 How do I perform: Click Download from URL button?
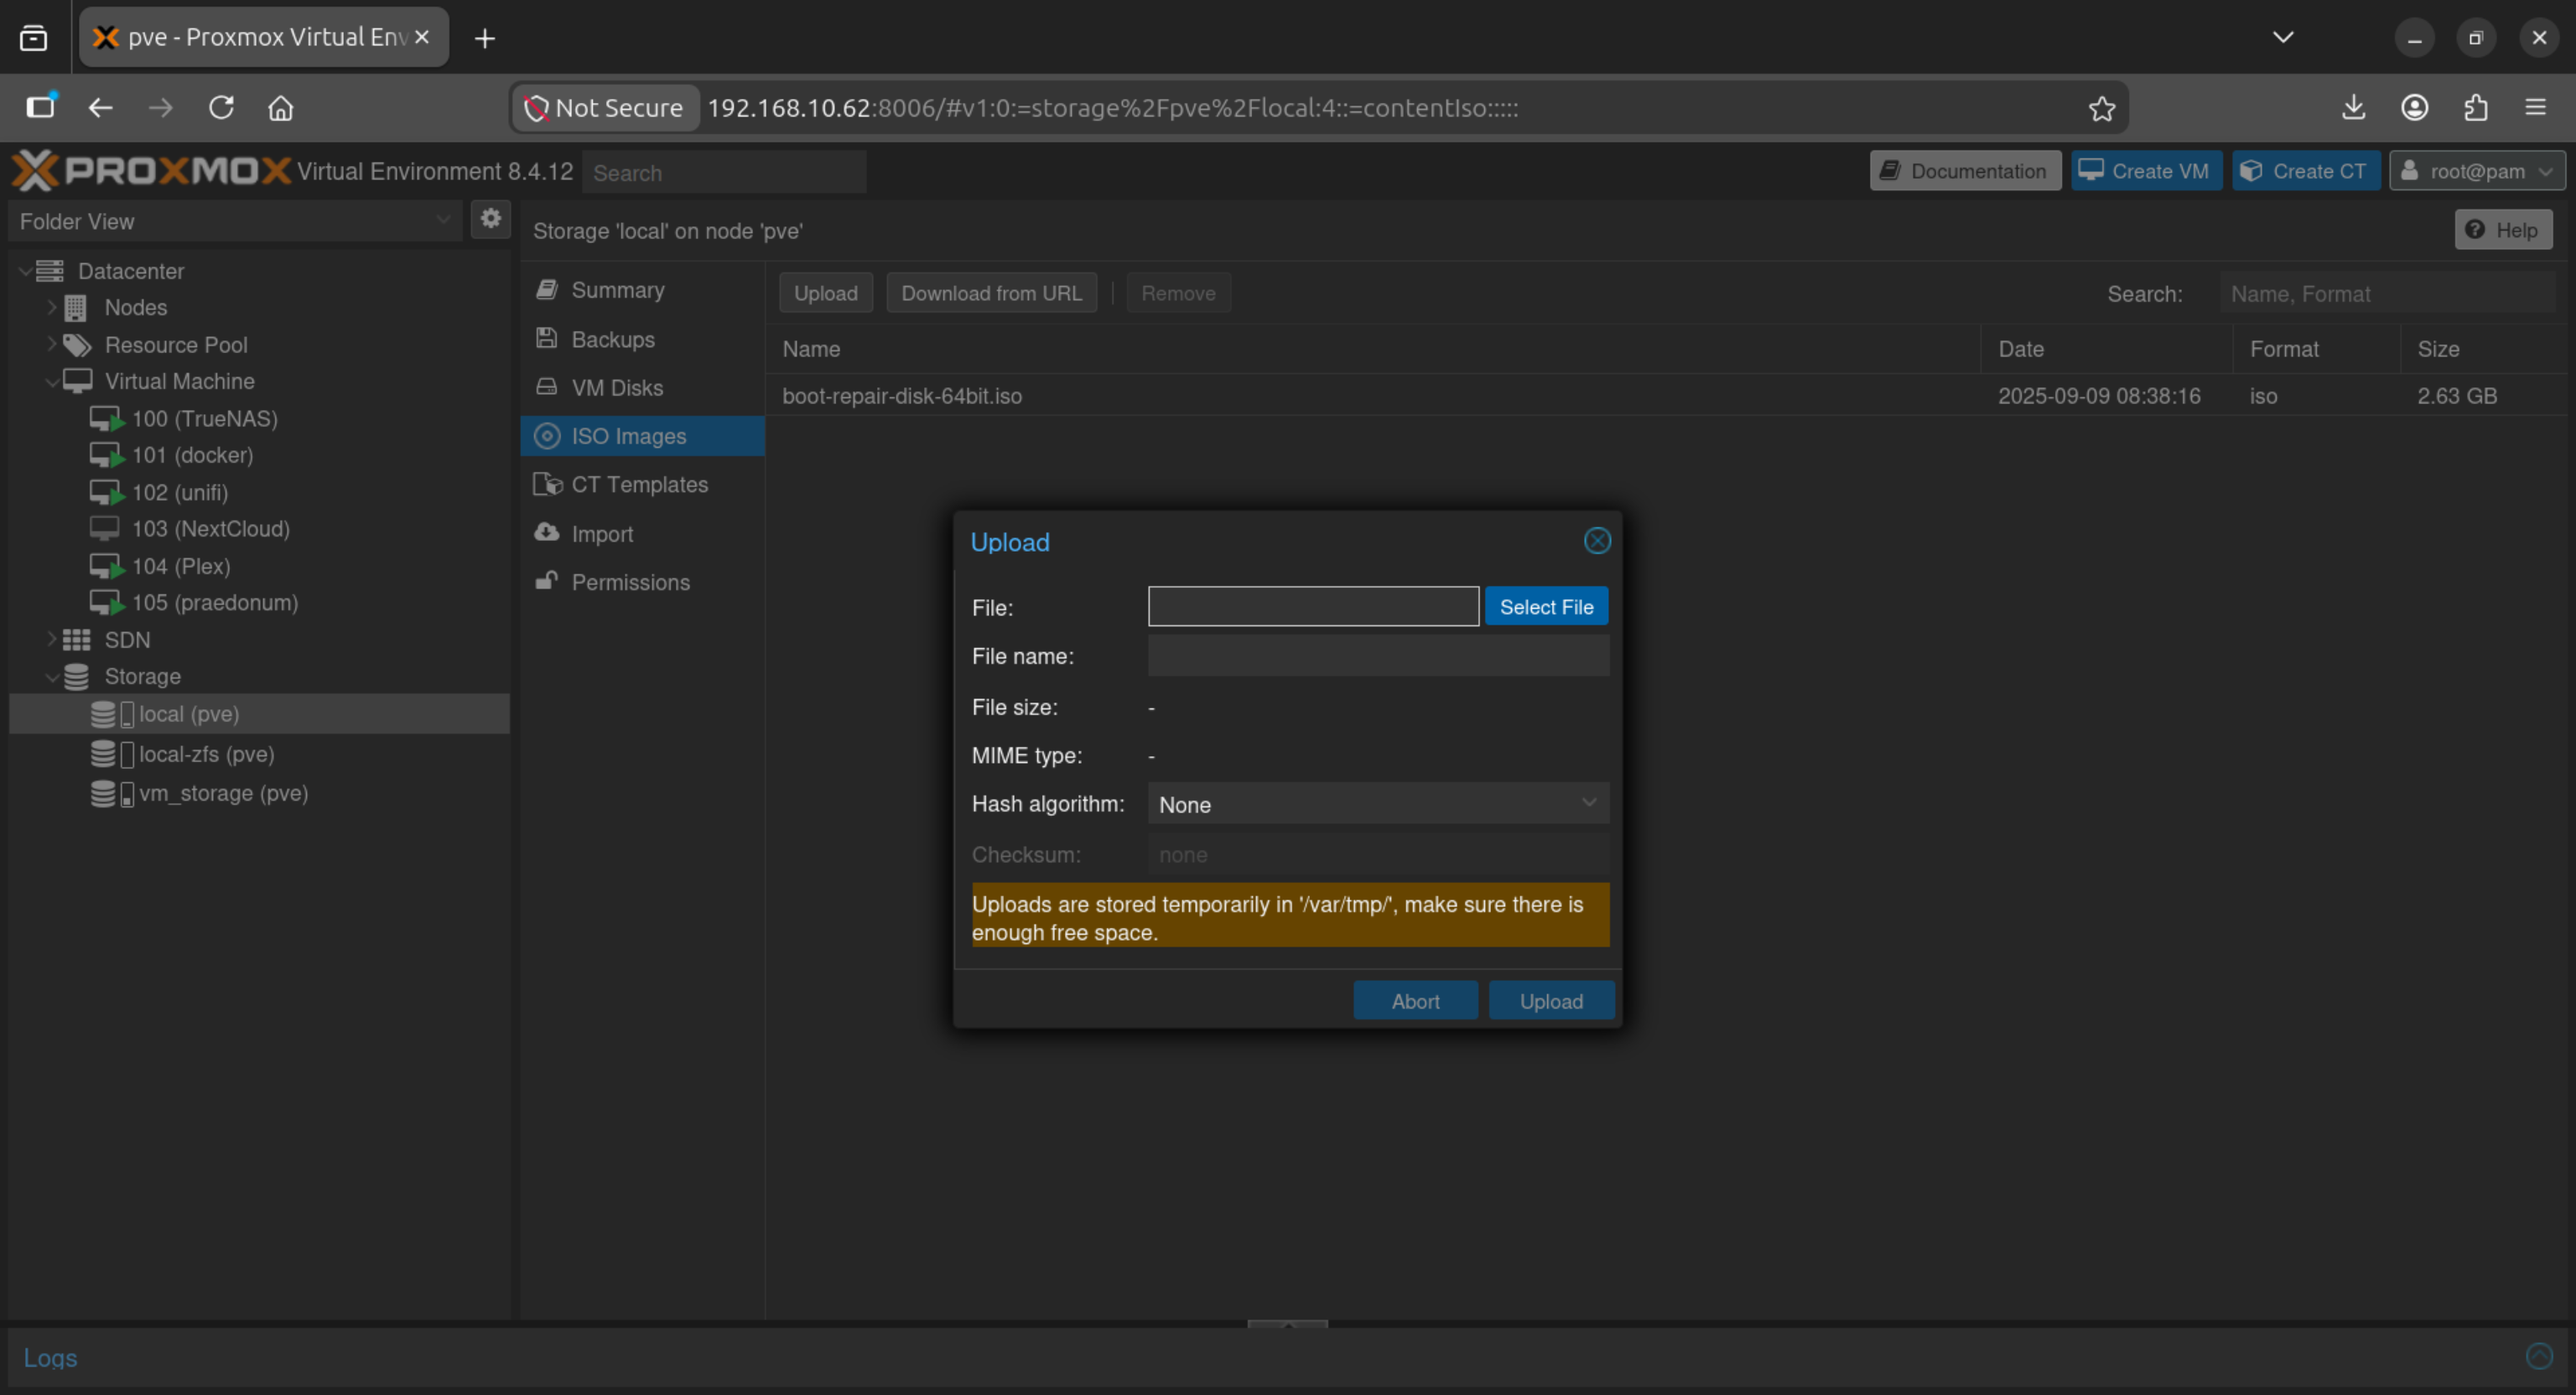(x=991, y=293)
